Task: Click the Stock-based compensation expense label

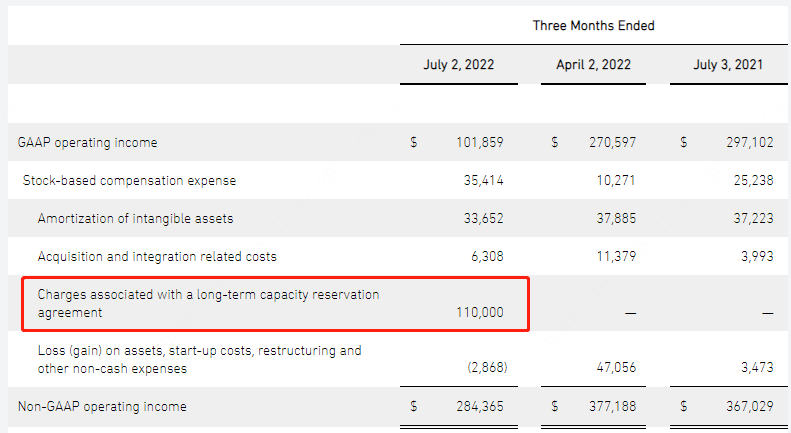Action: 129,181
